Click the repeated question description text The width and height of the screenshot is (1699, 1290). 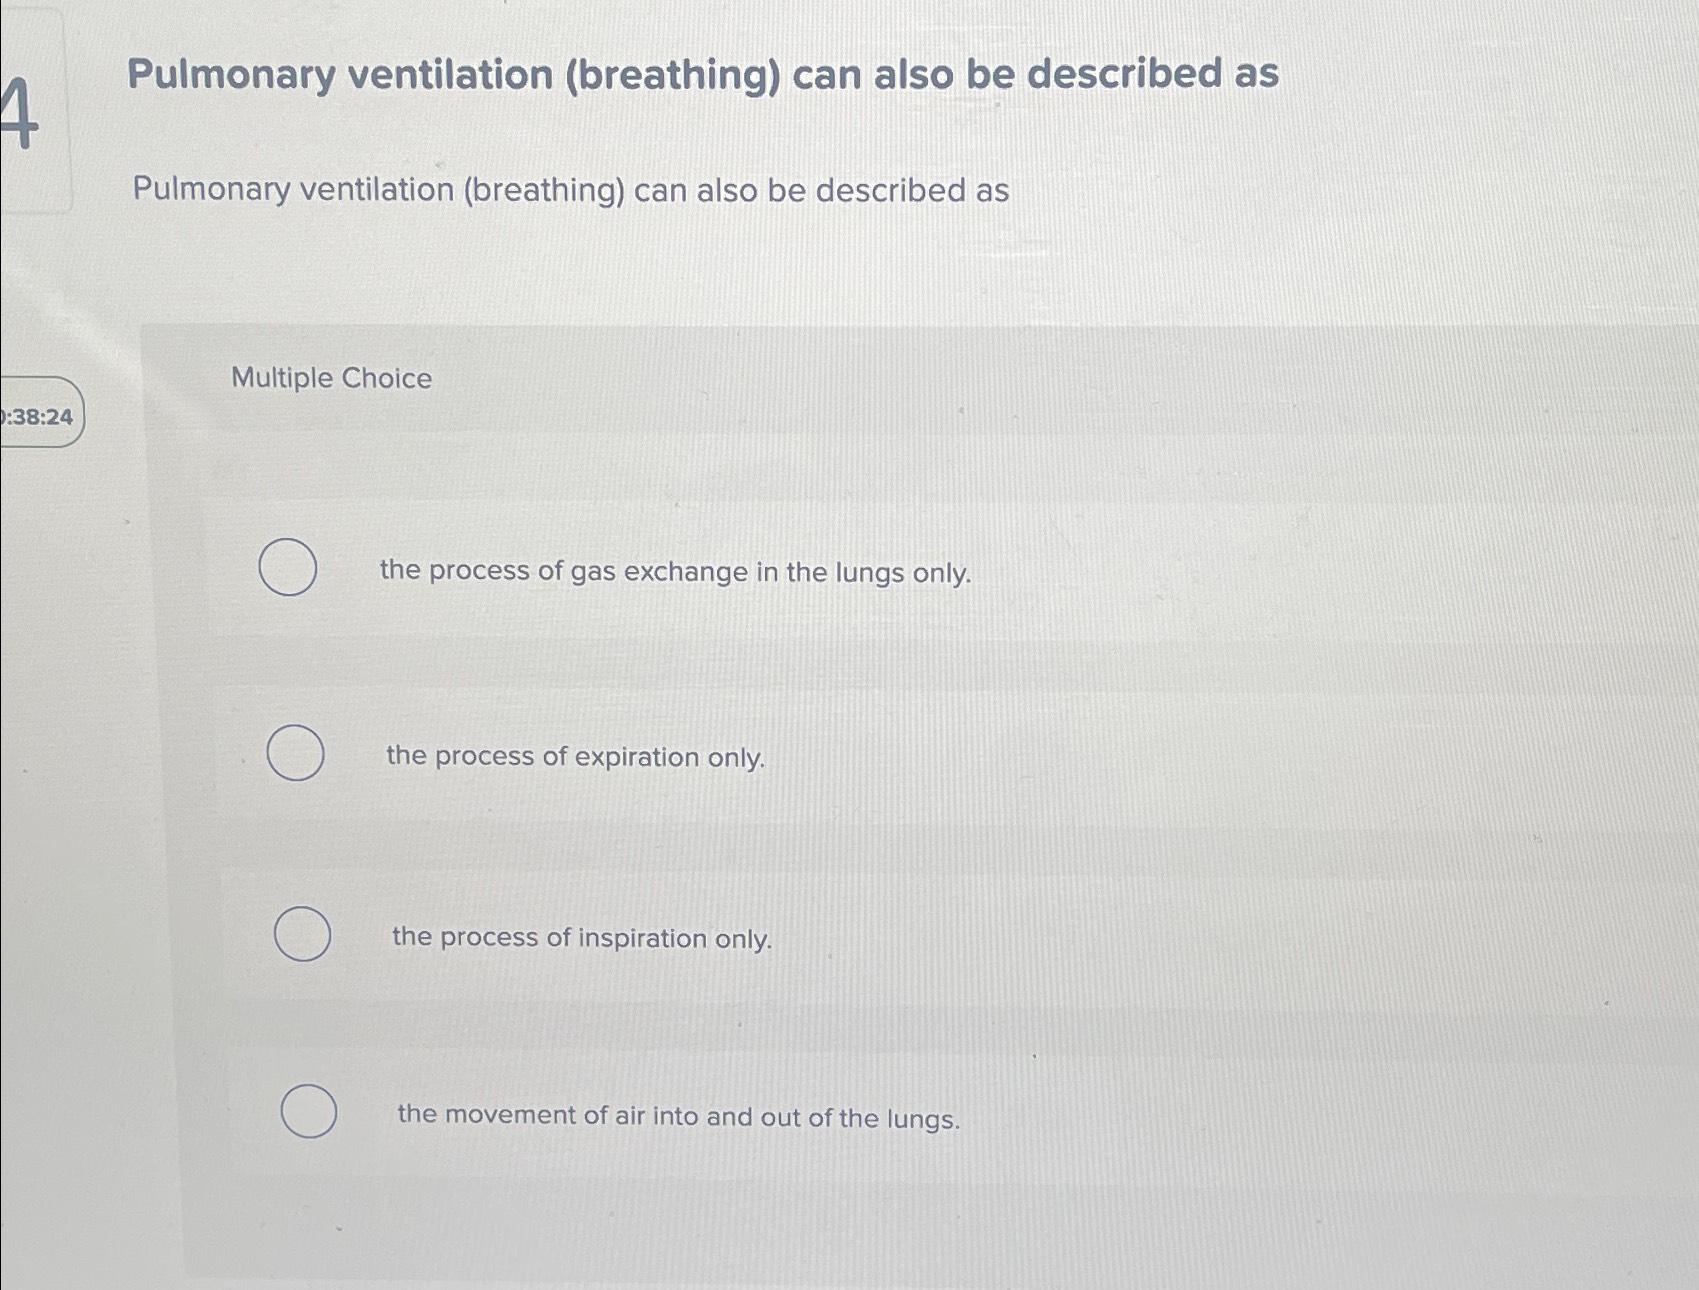(571, 189)
